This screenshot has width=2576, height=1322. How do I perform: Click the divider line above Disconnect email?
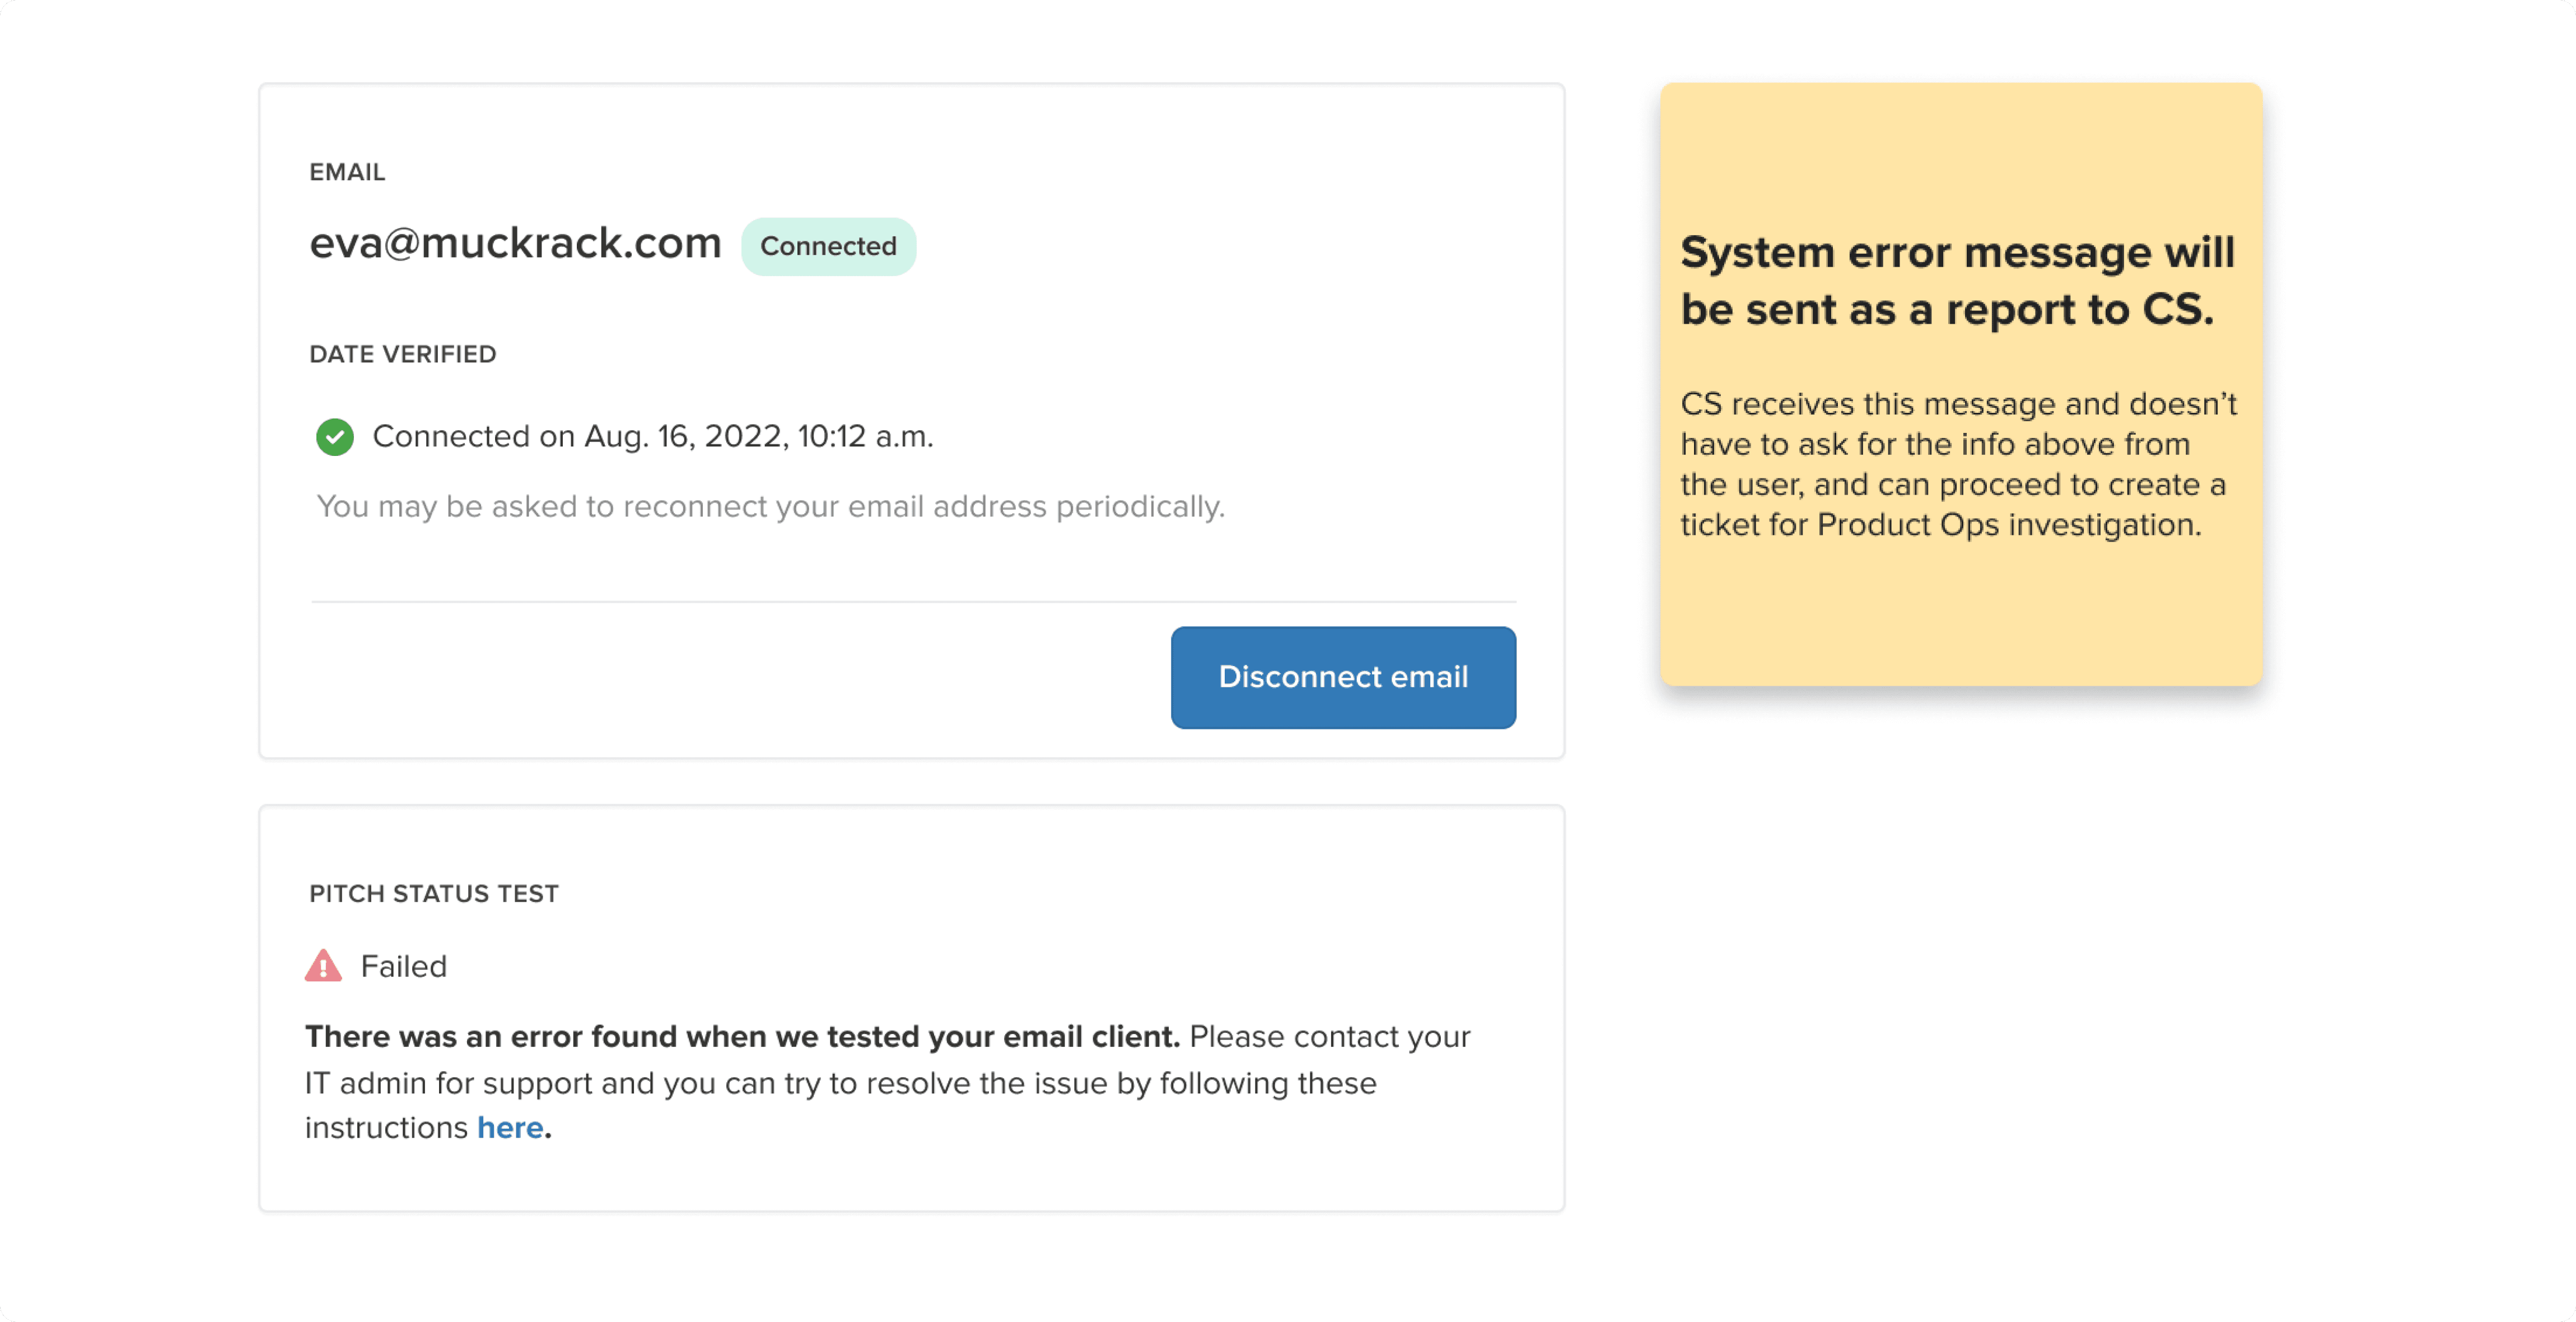pos(914,601)
